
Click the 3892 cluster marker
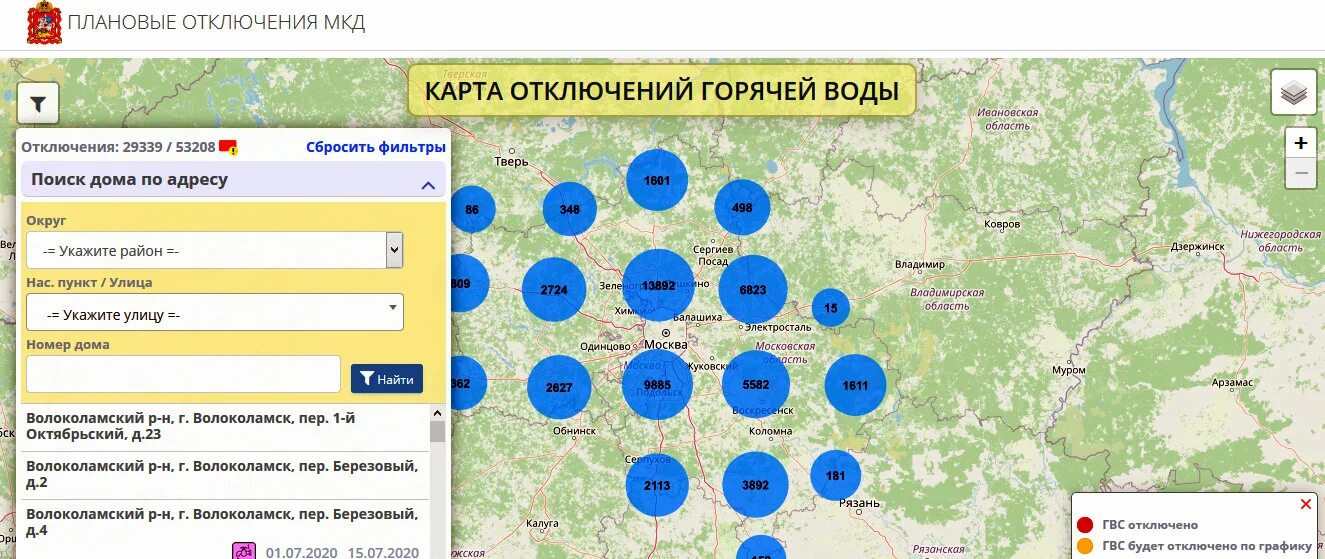756,485
